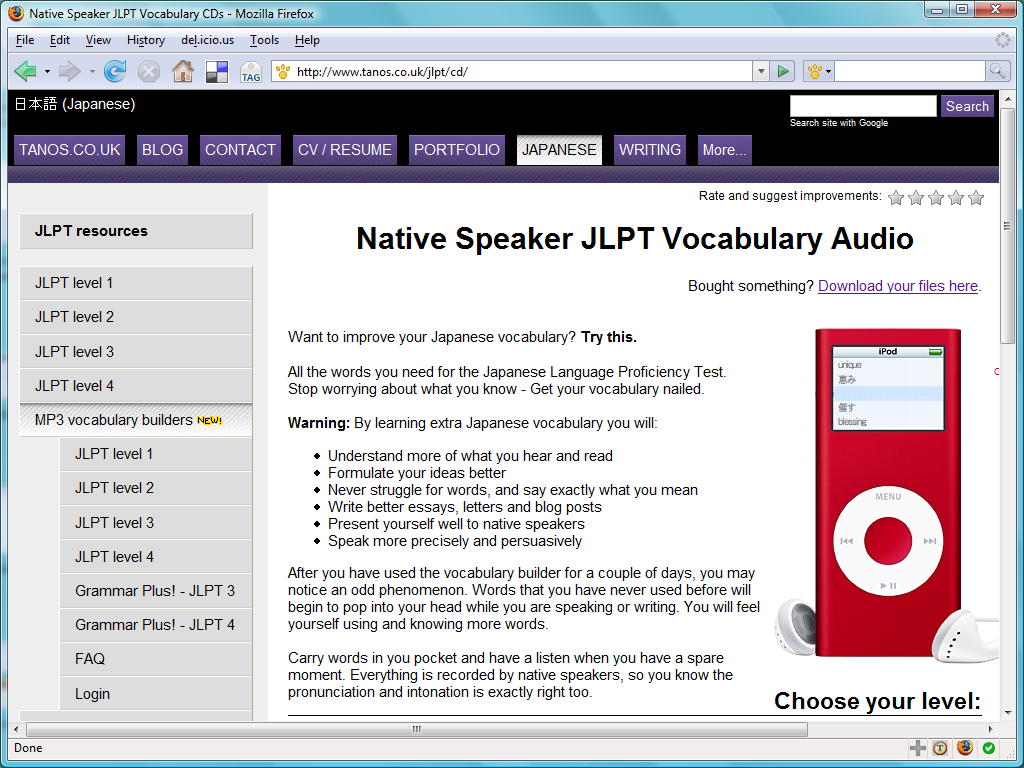
Task: Open the MP3 vocabulary builders sidebar item
Action: (136, 420)
